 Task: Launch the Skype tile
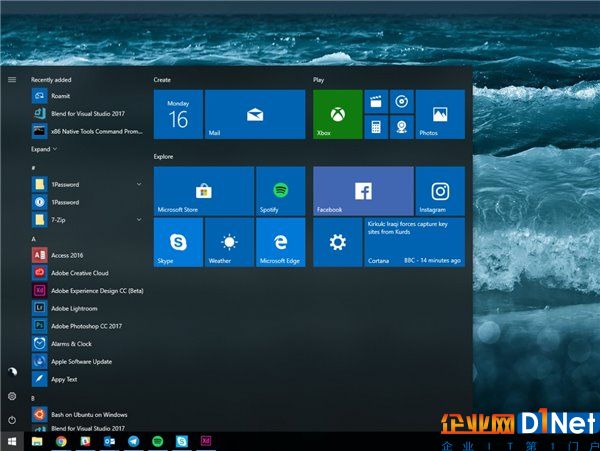coord(178,242)
